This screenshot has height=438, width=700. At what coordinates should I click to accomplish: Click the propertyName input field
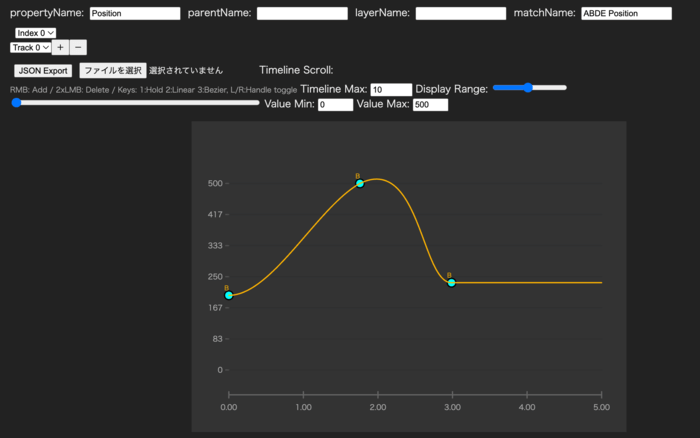tap(135, 13)
